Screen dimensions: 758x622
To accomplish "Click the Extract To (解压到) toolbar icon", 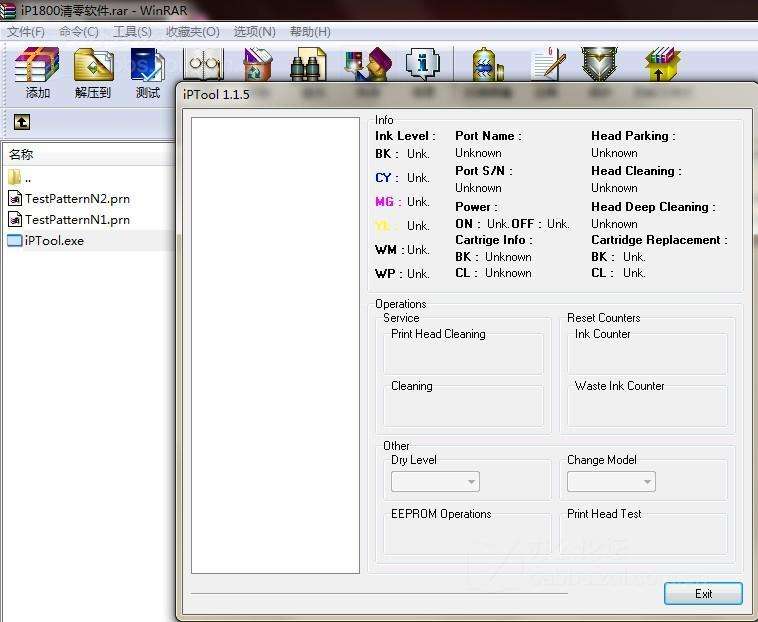I will tap(94, 65).
